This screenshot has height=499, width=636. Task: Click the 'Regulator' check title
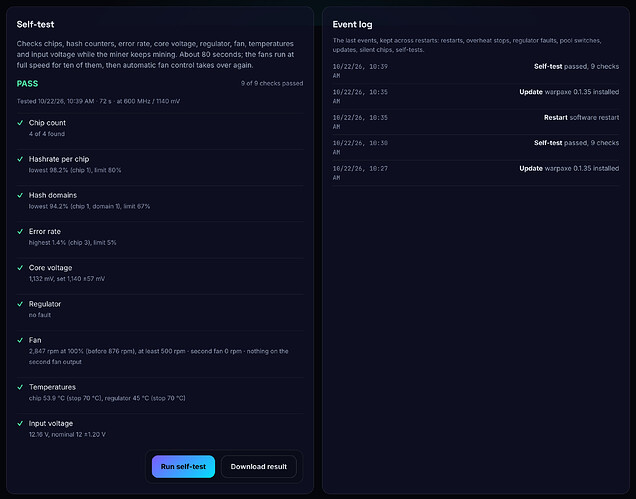tap(45, 304)
